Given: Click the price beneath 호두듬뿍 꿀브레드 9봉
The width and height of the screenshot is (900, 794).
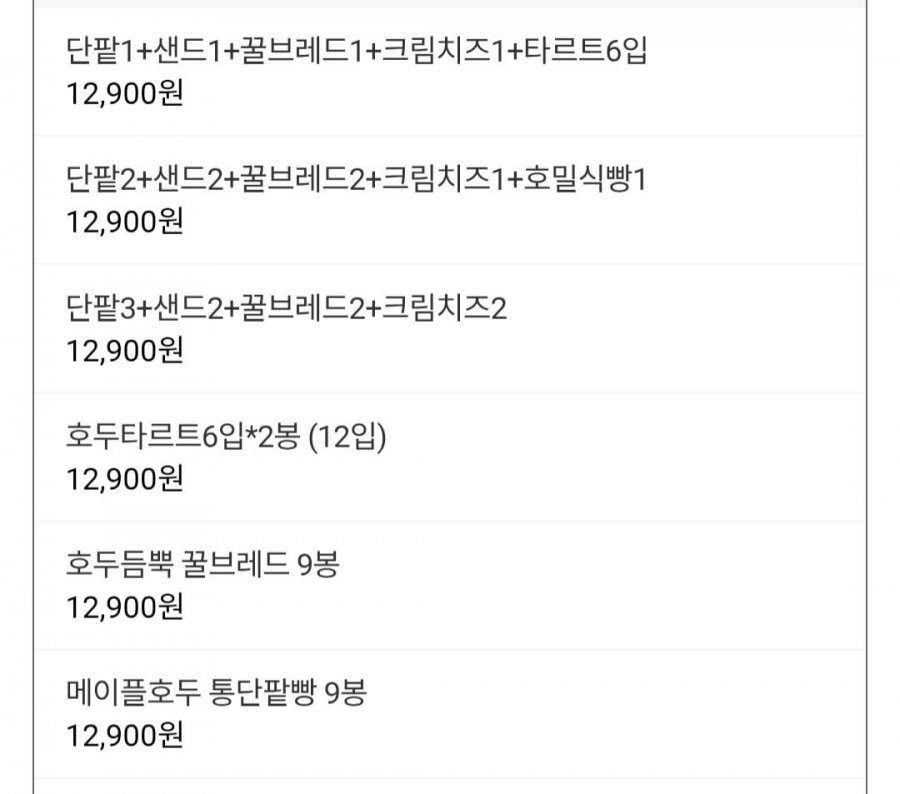Looking at the screenshot, I should click(x=124, y=607).
